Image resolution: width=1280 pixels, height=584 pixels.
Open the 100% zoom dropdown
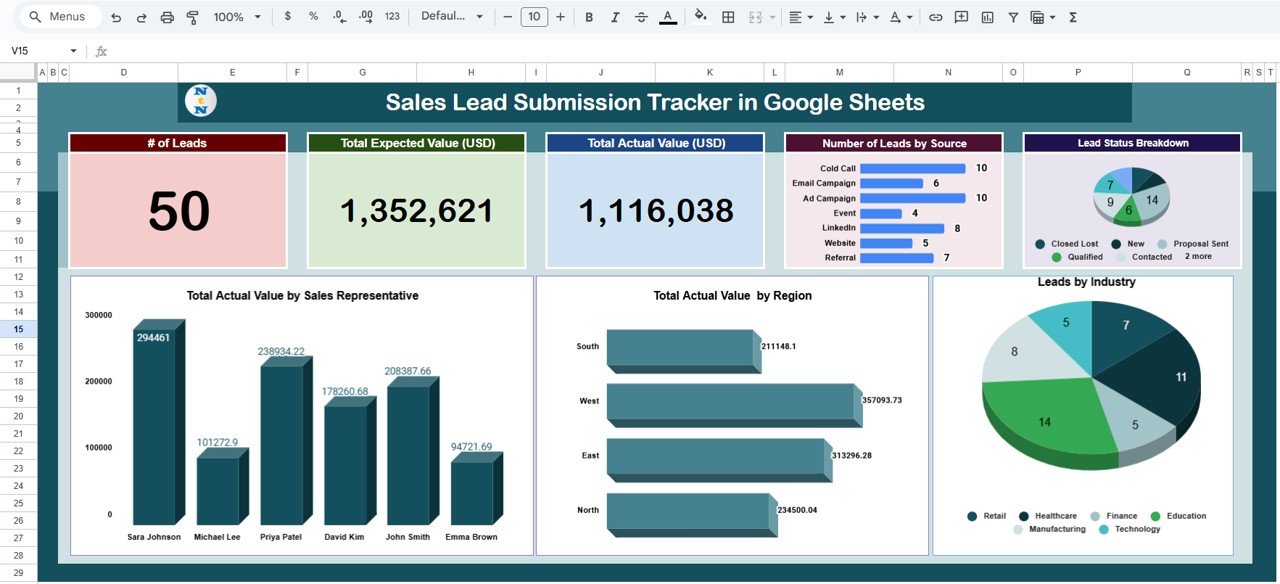coord(237,17)
